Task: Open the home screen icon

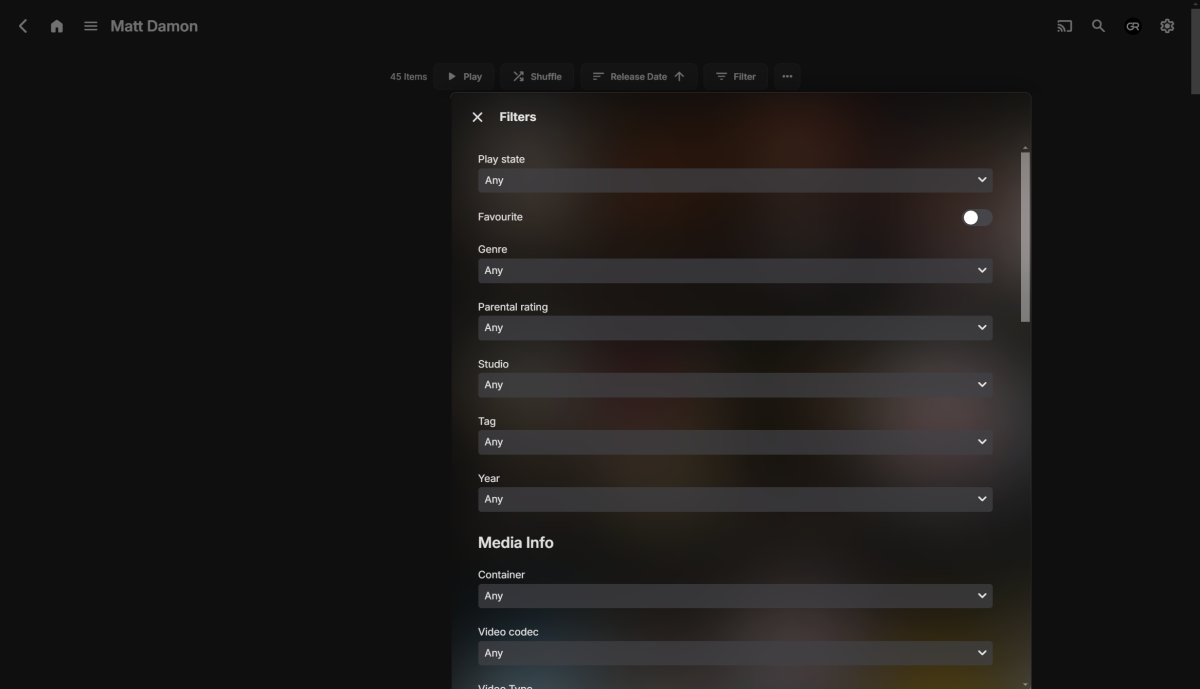Action: (56, 26)
